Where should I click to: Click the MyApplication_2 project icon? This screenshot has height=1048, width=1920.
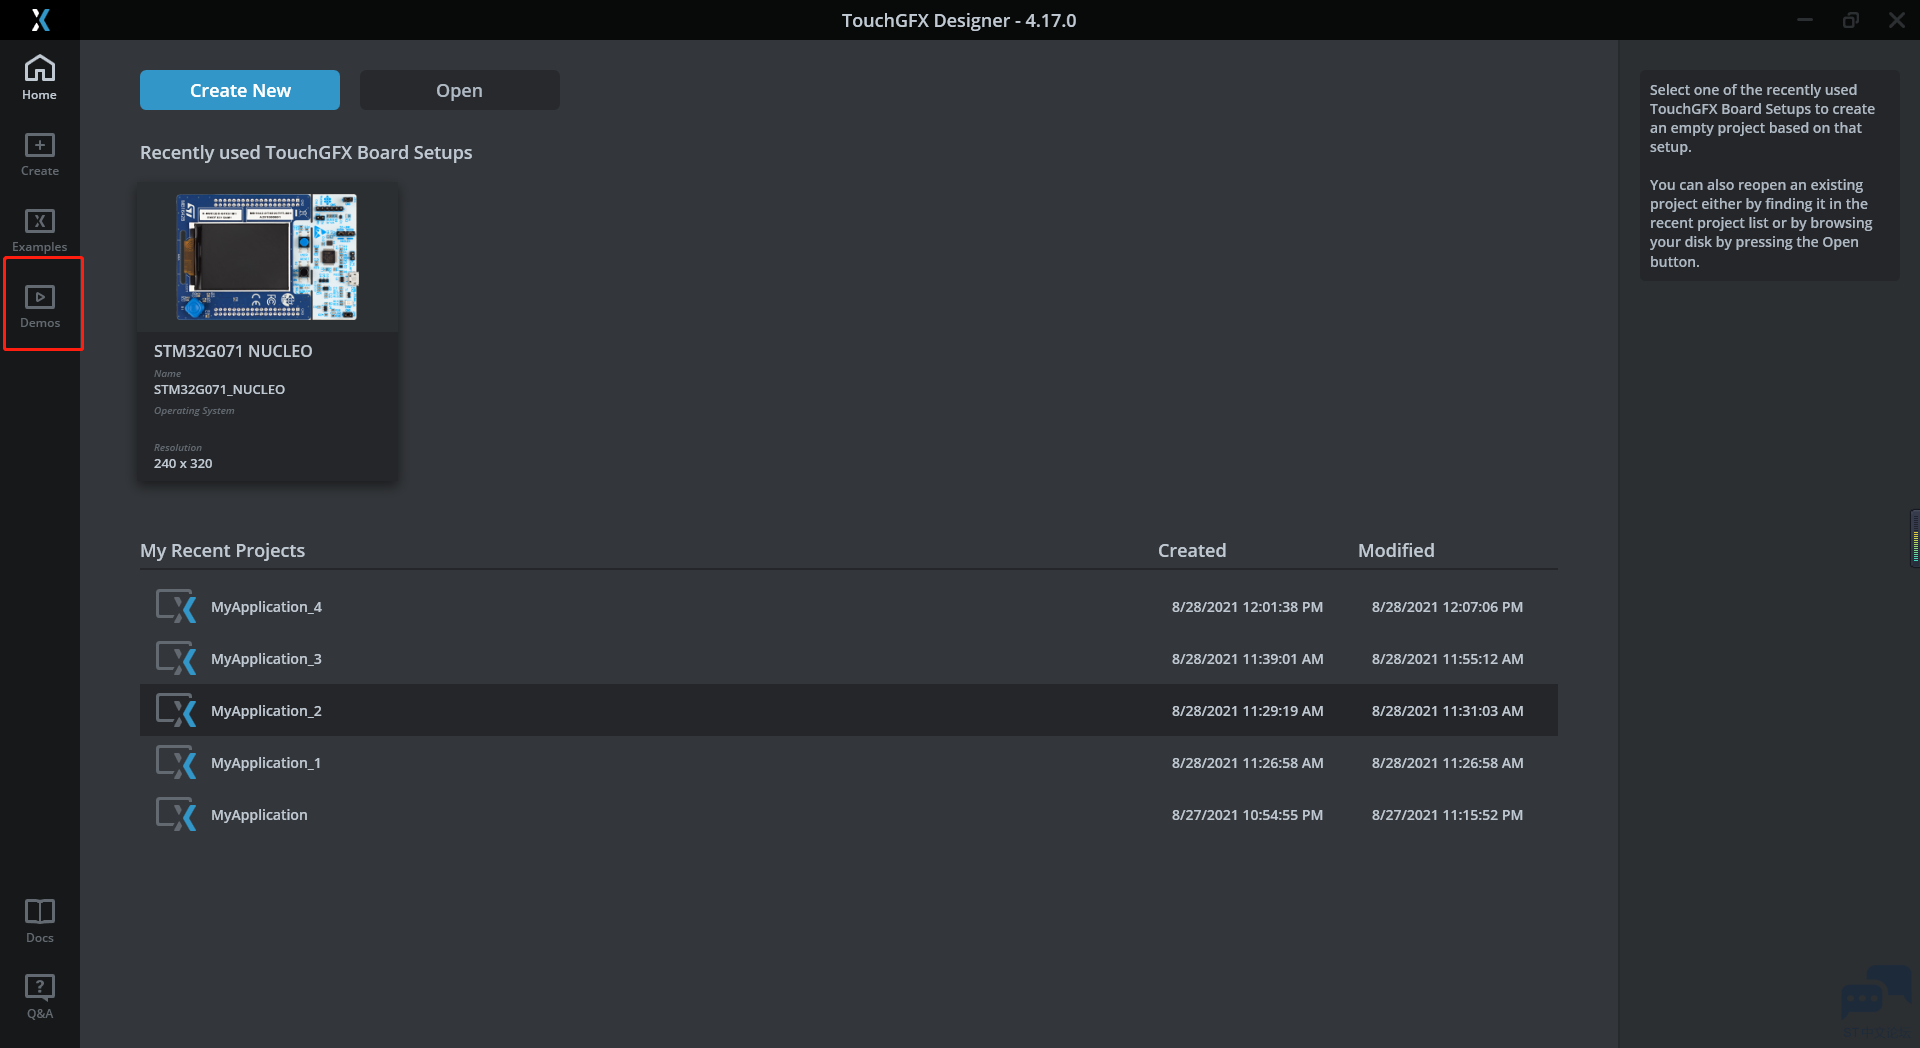pyautogui.click(x=176, y=710)
